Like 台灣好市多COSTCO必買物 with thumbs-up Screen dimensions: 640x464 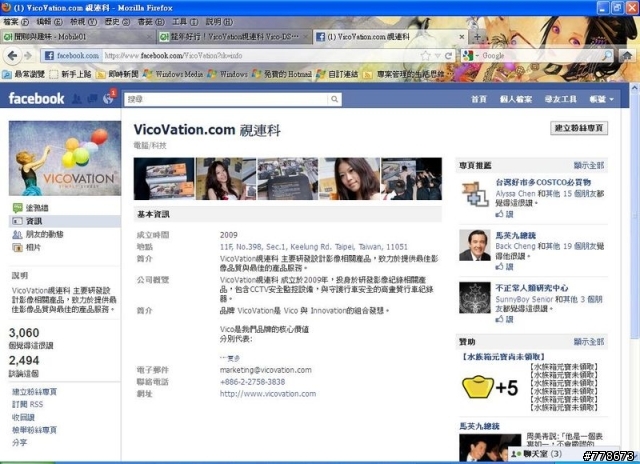point(504,214)
